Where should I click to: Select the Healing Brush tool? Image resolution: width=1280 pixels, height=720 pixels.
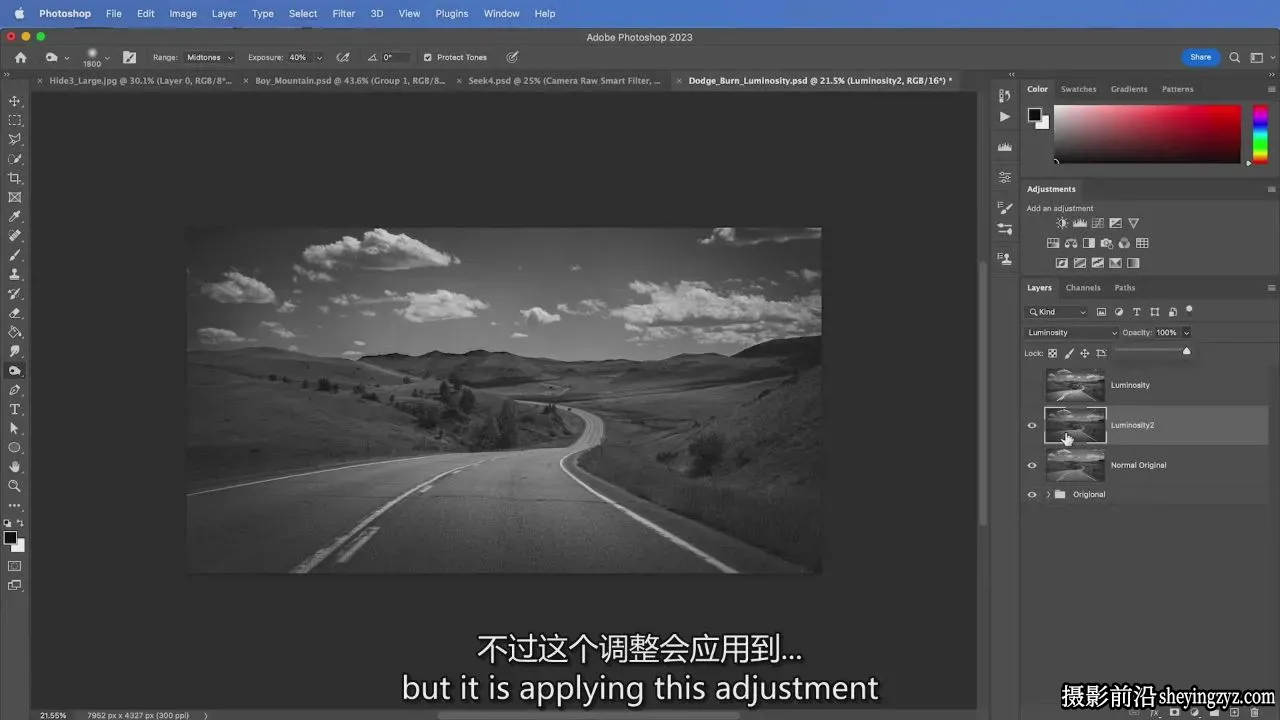tap(15, 236)
